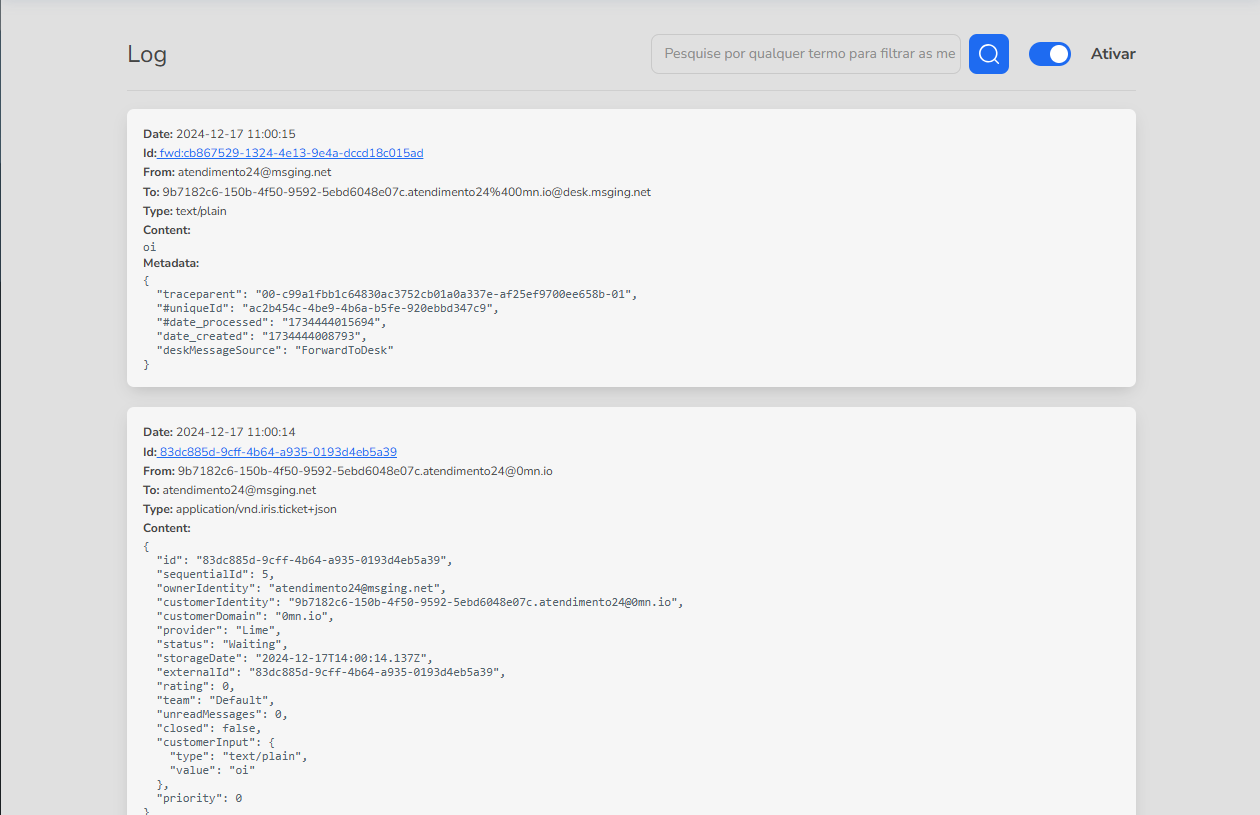Click the "team": "Default" line
The height and width of the screenshot is (815, 1260).
click(215, 700)
